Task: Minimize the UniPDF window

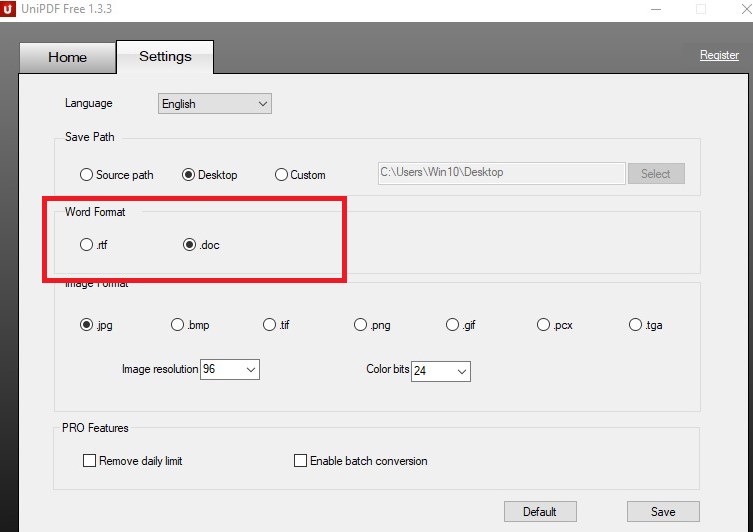Action: [656, 9]
